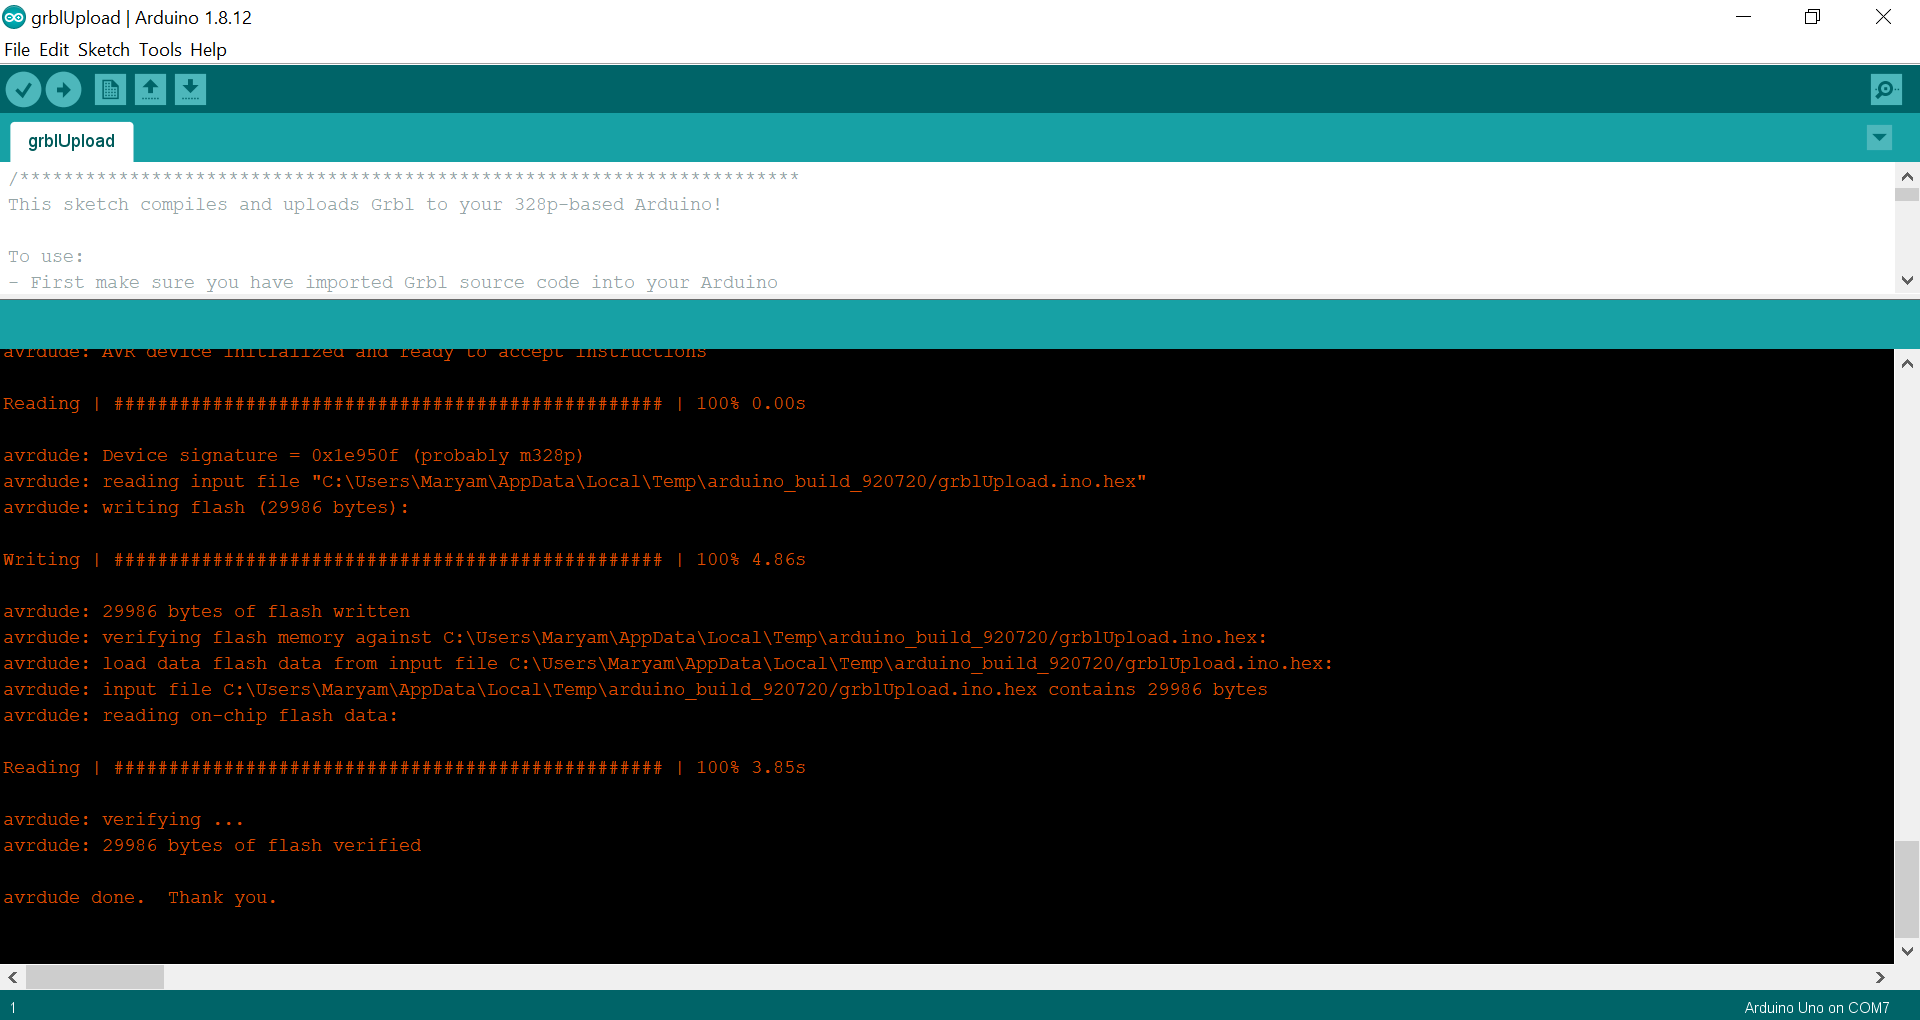This screenshot has height=1020, width=1920.
Task: Click the editor scrollbar down arrow
Action: (x=1907, y=281)
